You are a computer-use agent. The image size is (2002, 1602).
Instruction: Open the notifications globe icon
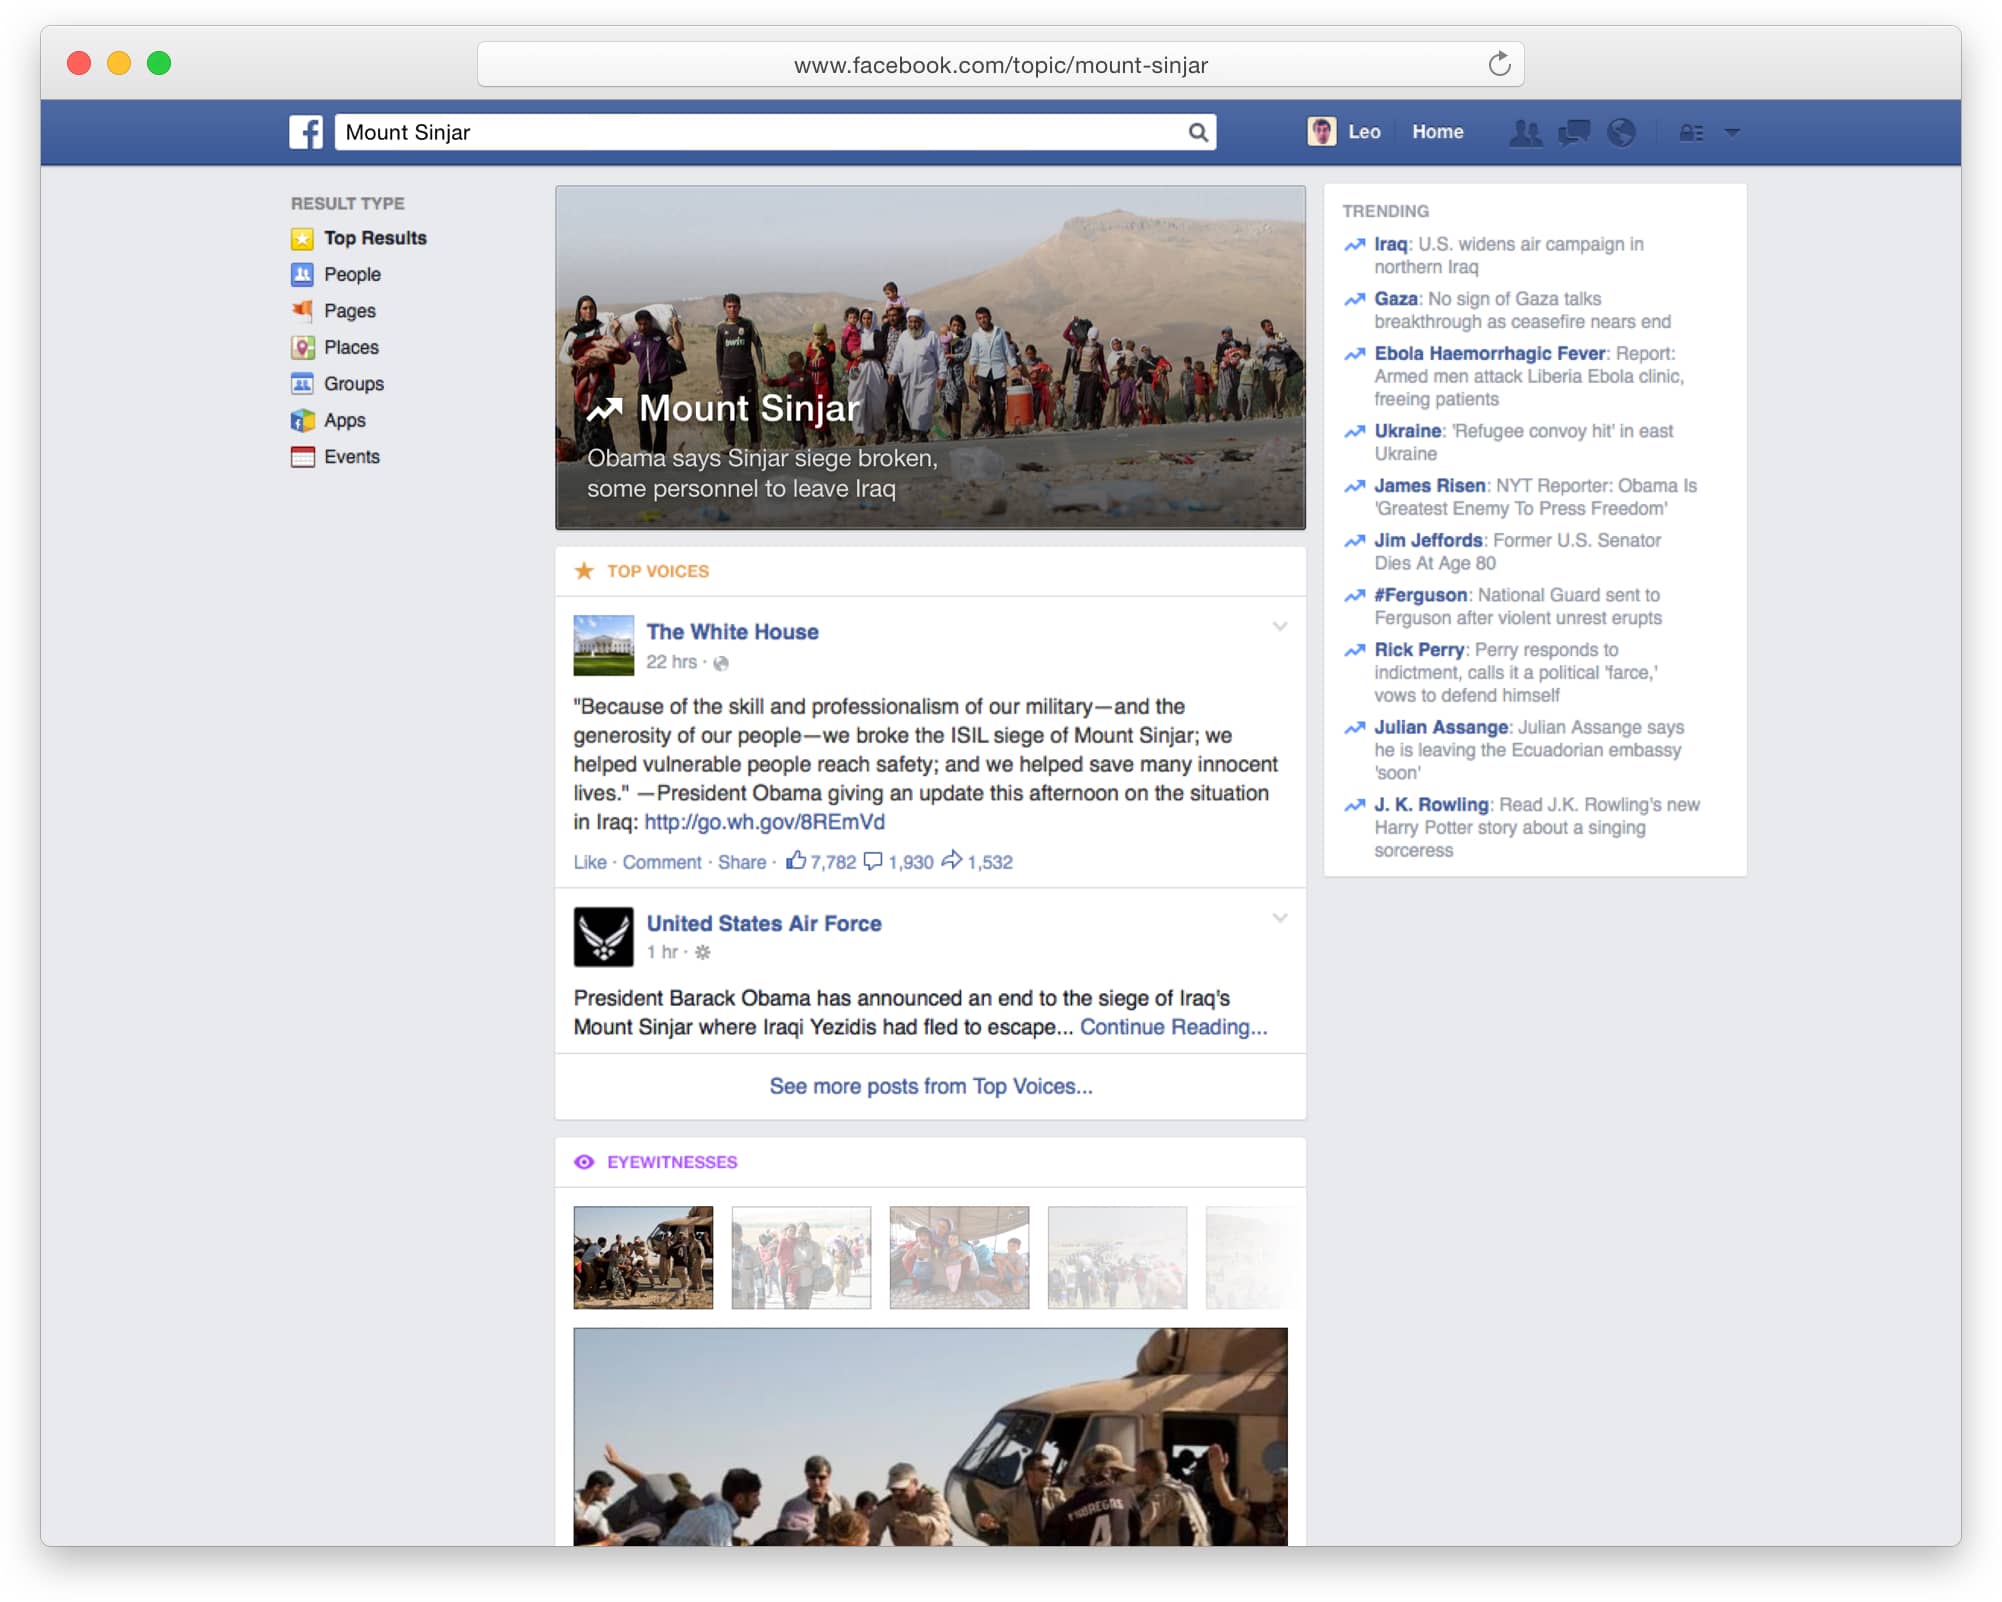[1621, 132]
